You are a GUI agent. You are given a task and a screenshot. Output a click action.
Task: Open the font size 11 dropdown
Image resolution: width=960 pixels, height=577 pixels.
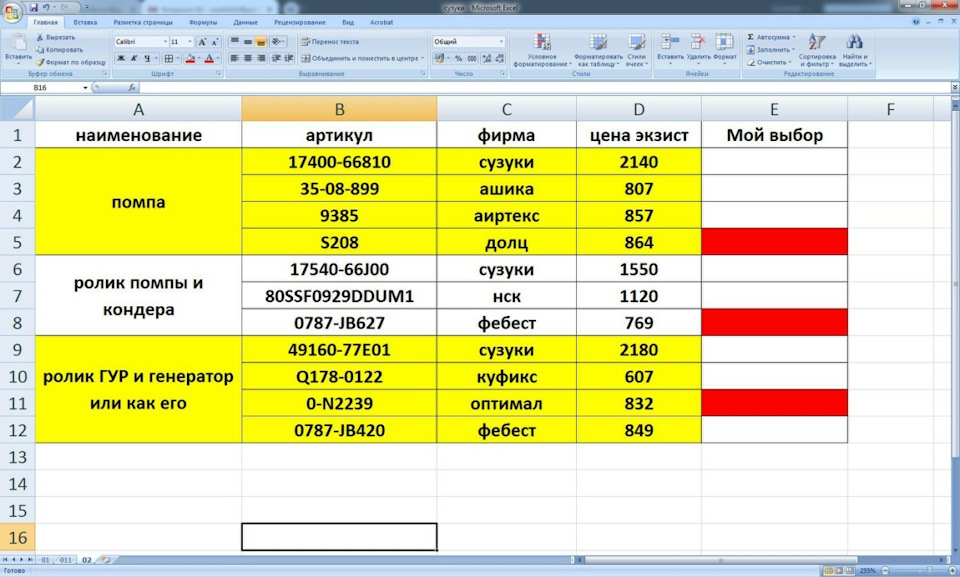[x=190, y=42]
